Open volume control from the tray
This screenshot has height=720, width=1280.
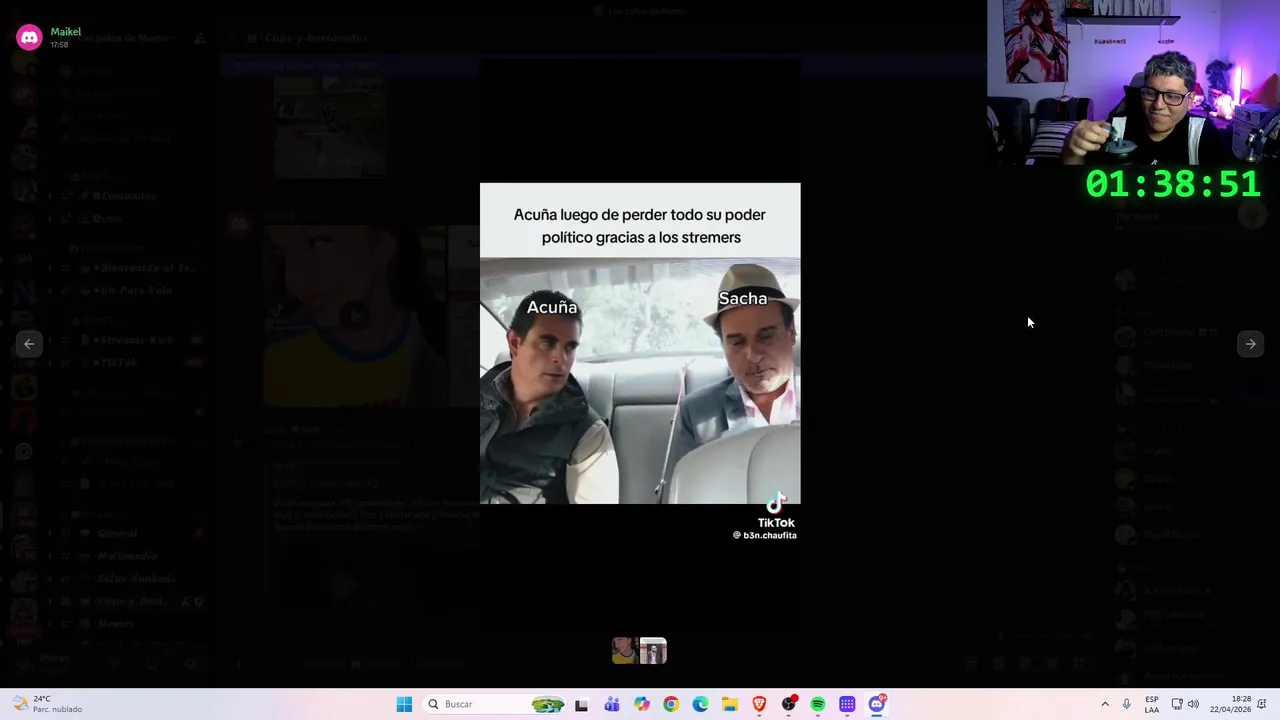1193,704
